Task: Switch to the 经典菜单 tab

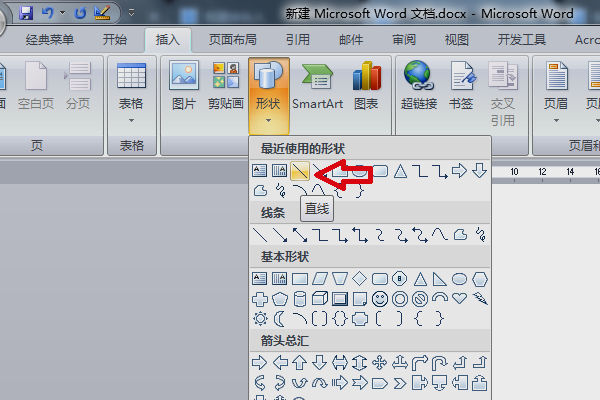Action: pyautogui.click(x=50, y=40)
